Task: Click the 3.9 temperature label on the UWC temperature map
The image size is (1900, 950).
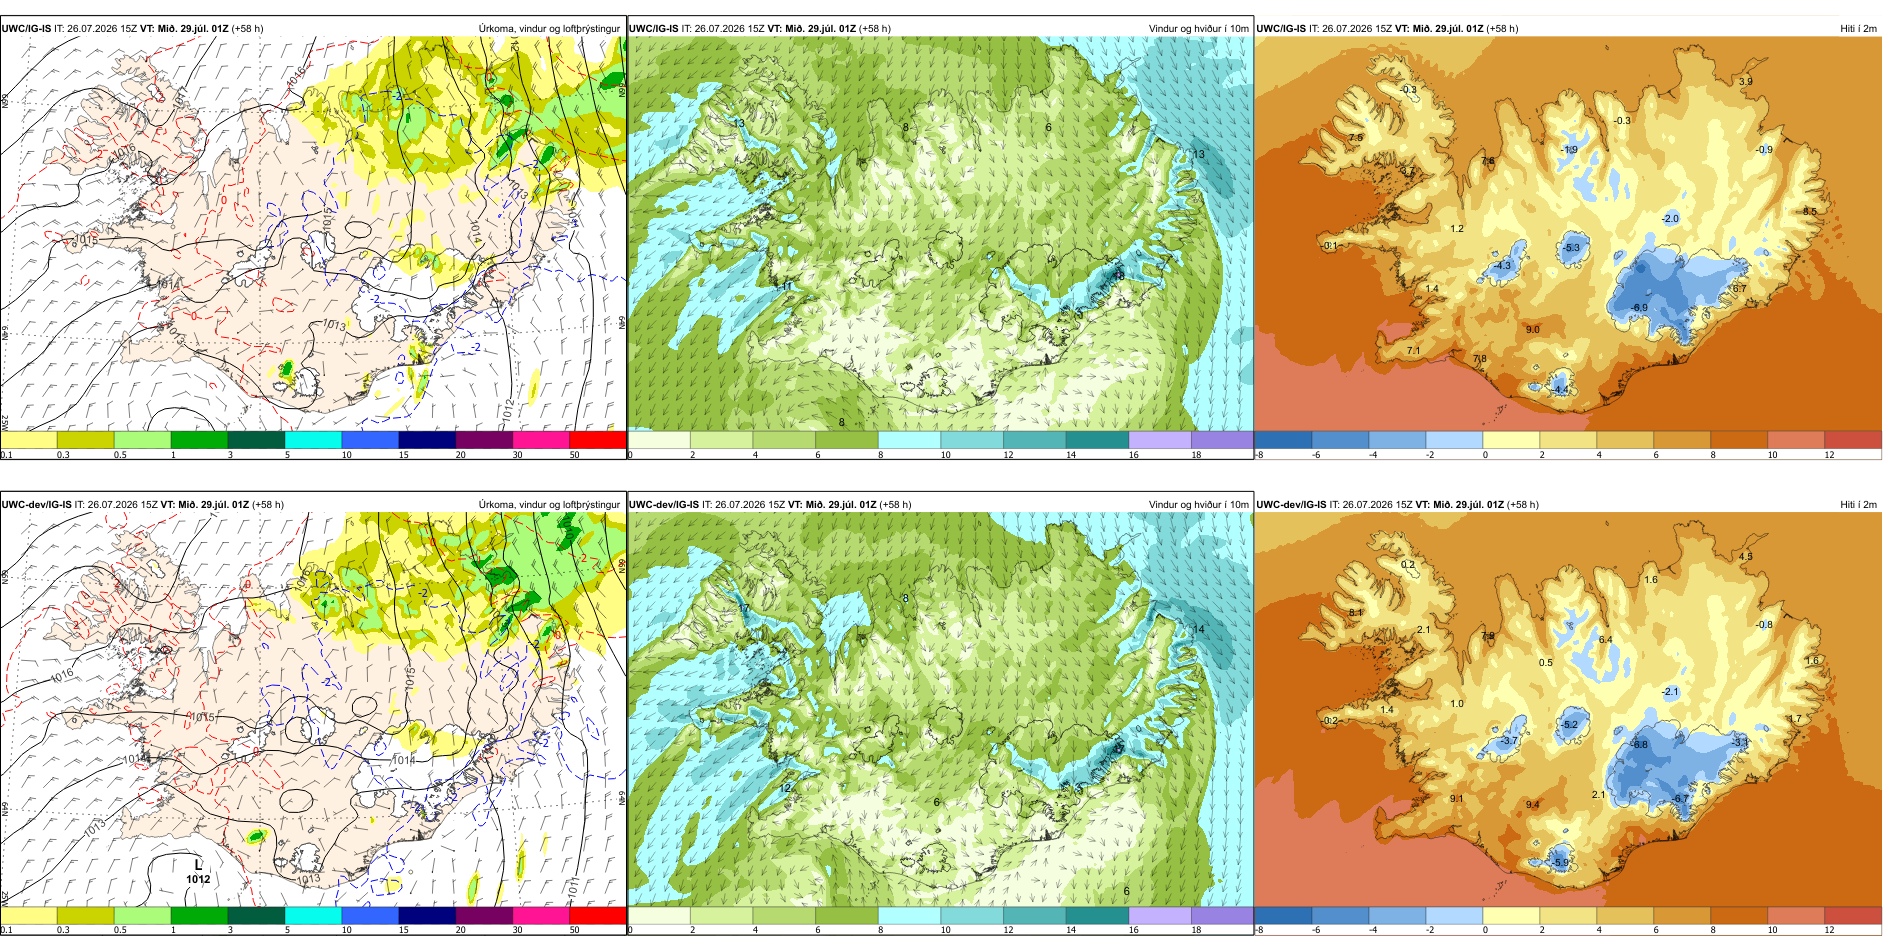Action: pyautogui.click(x=1746, y=82)
